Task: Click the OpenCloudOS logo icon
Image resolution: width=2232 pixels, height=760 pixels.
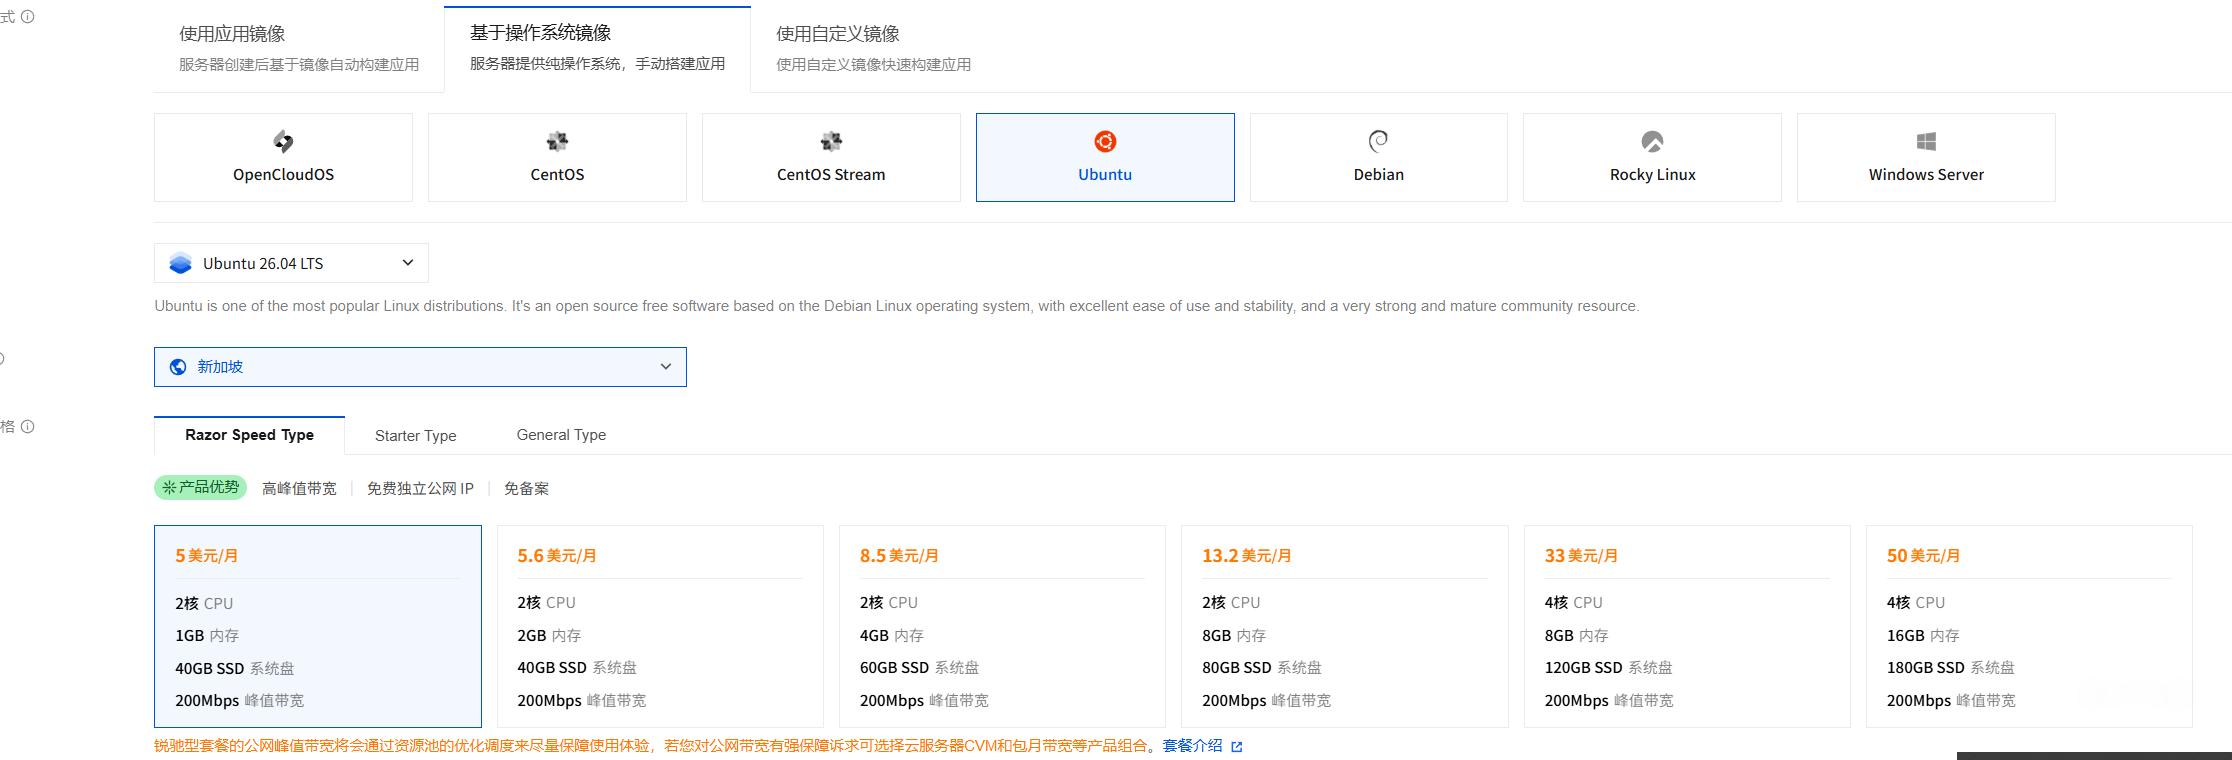Action: pos(283,141)
